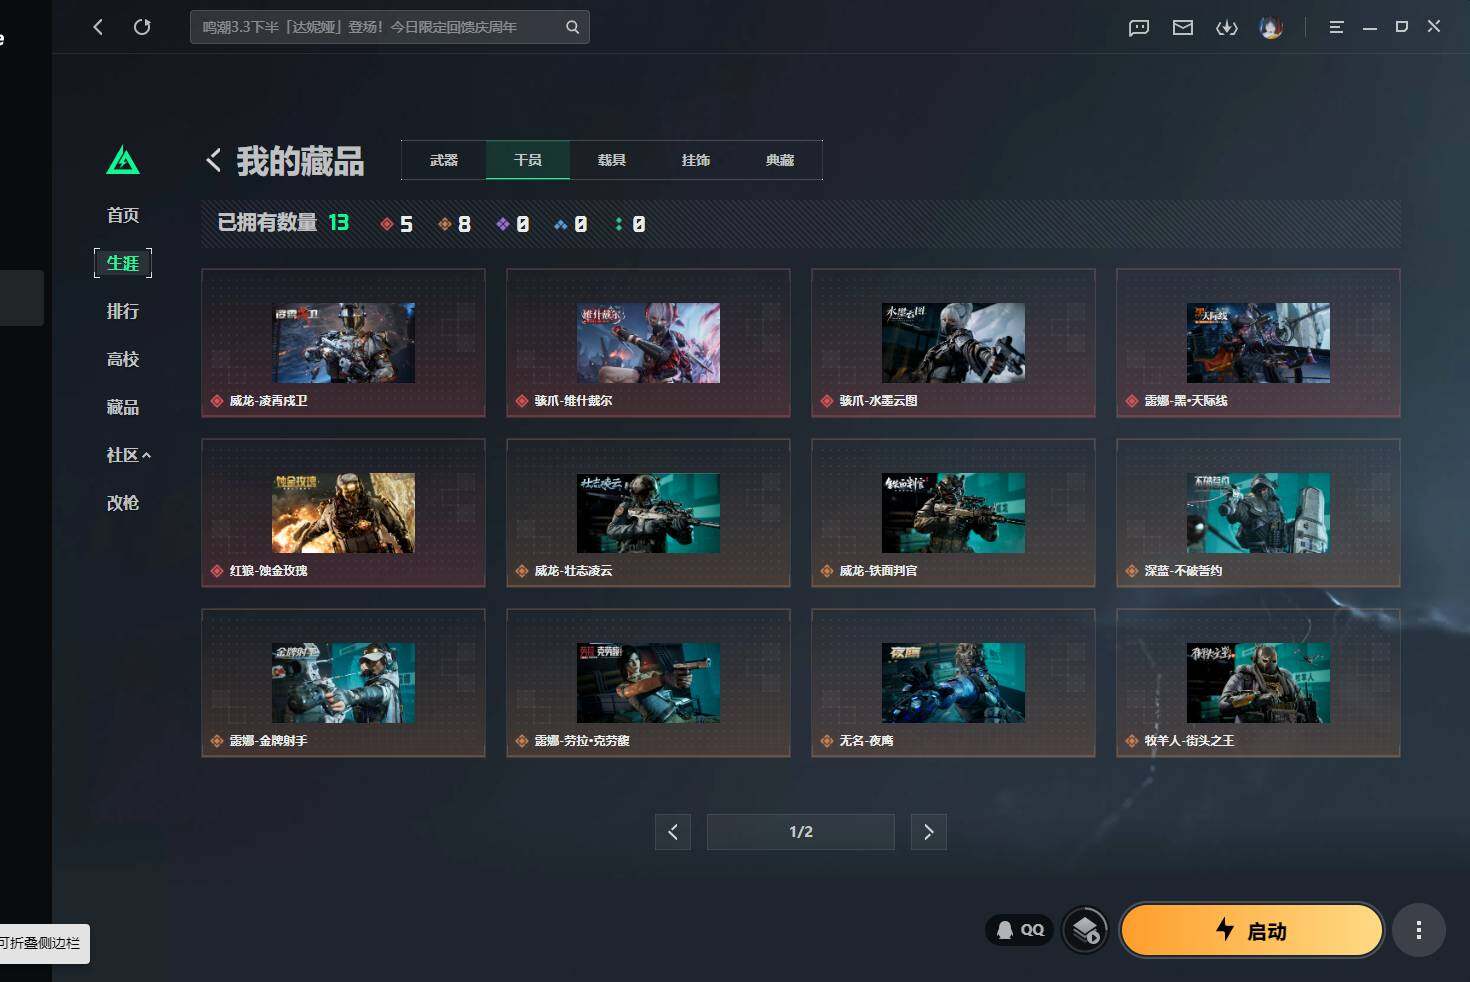Switch to the 挂饰 tab

coord(696,160)
